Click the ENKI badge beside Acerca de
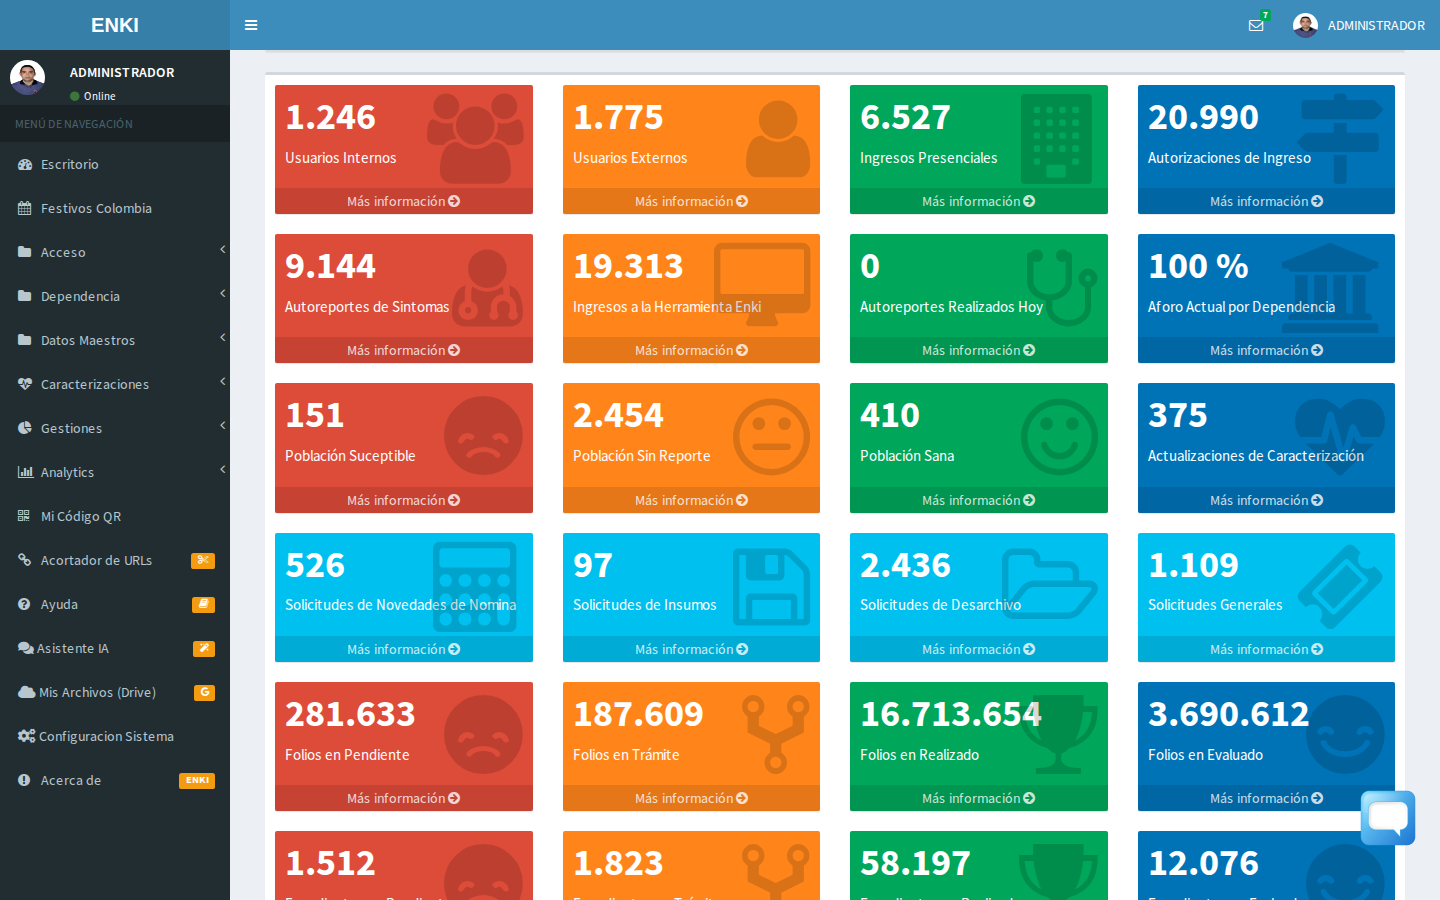1440x900 pixels. (x=197, y=780)
